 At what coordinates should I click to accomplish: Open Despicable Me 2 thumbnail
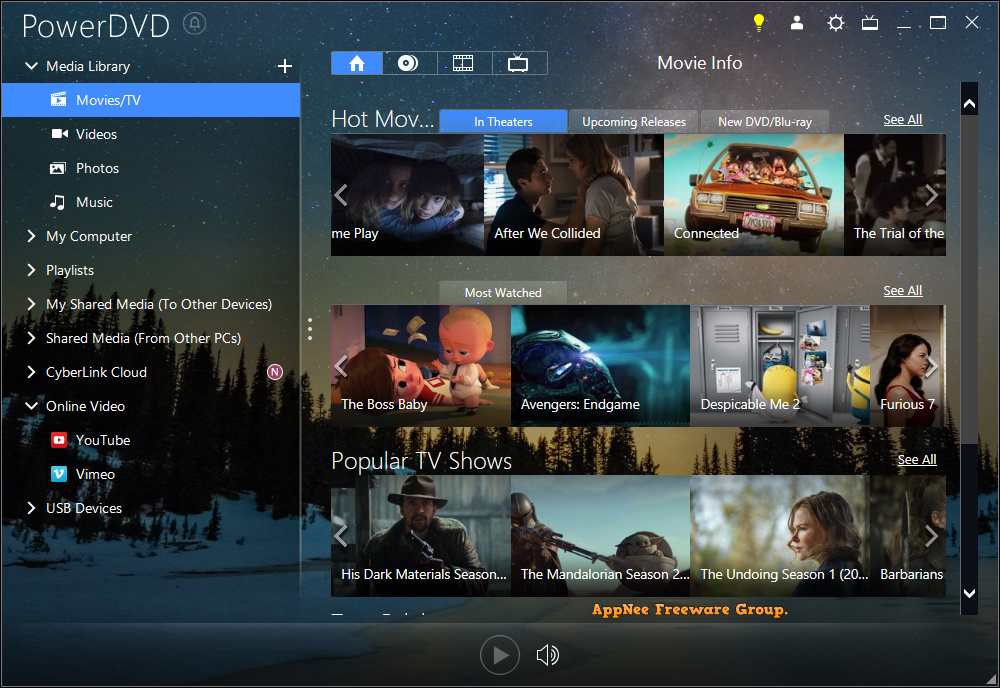[780, 365]
